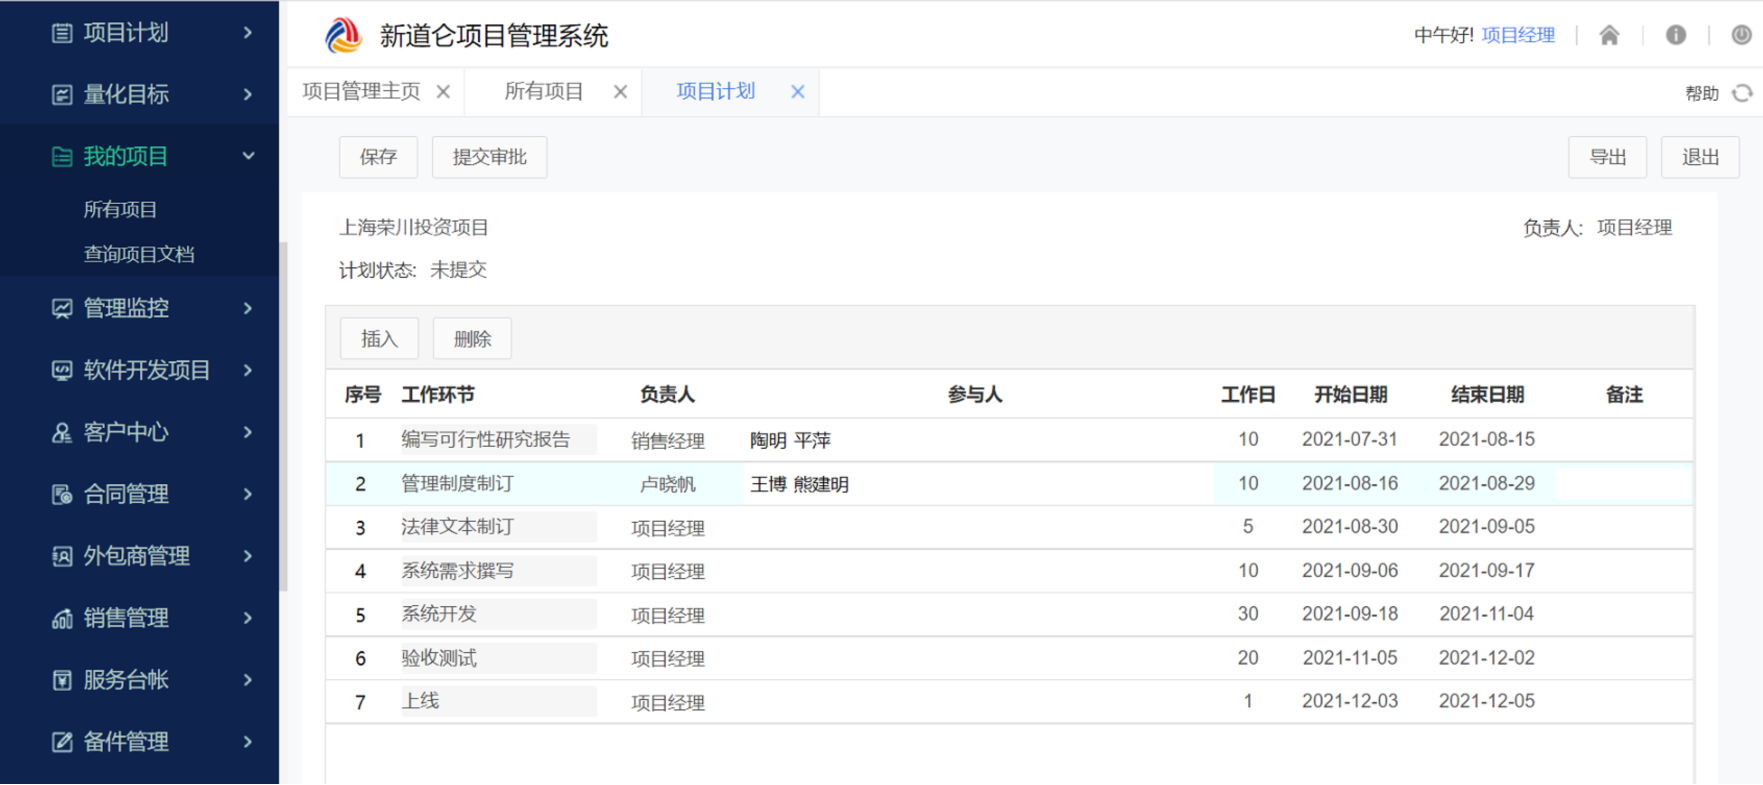This screenshot has width=1763, height=785.
Task: Click participants 王博 熊建明
Action: pyautogui.click(x=800, y=485)
